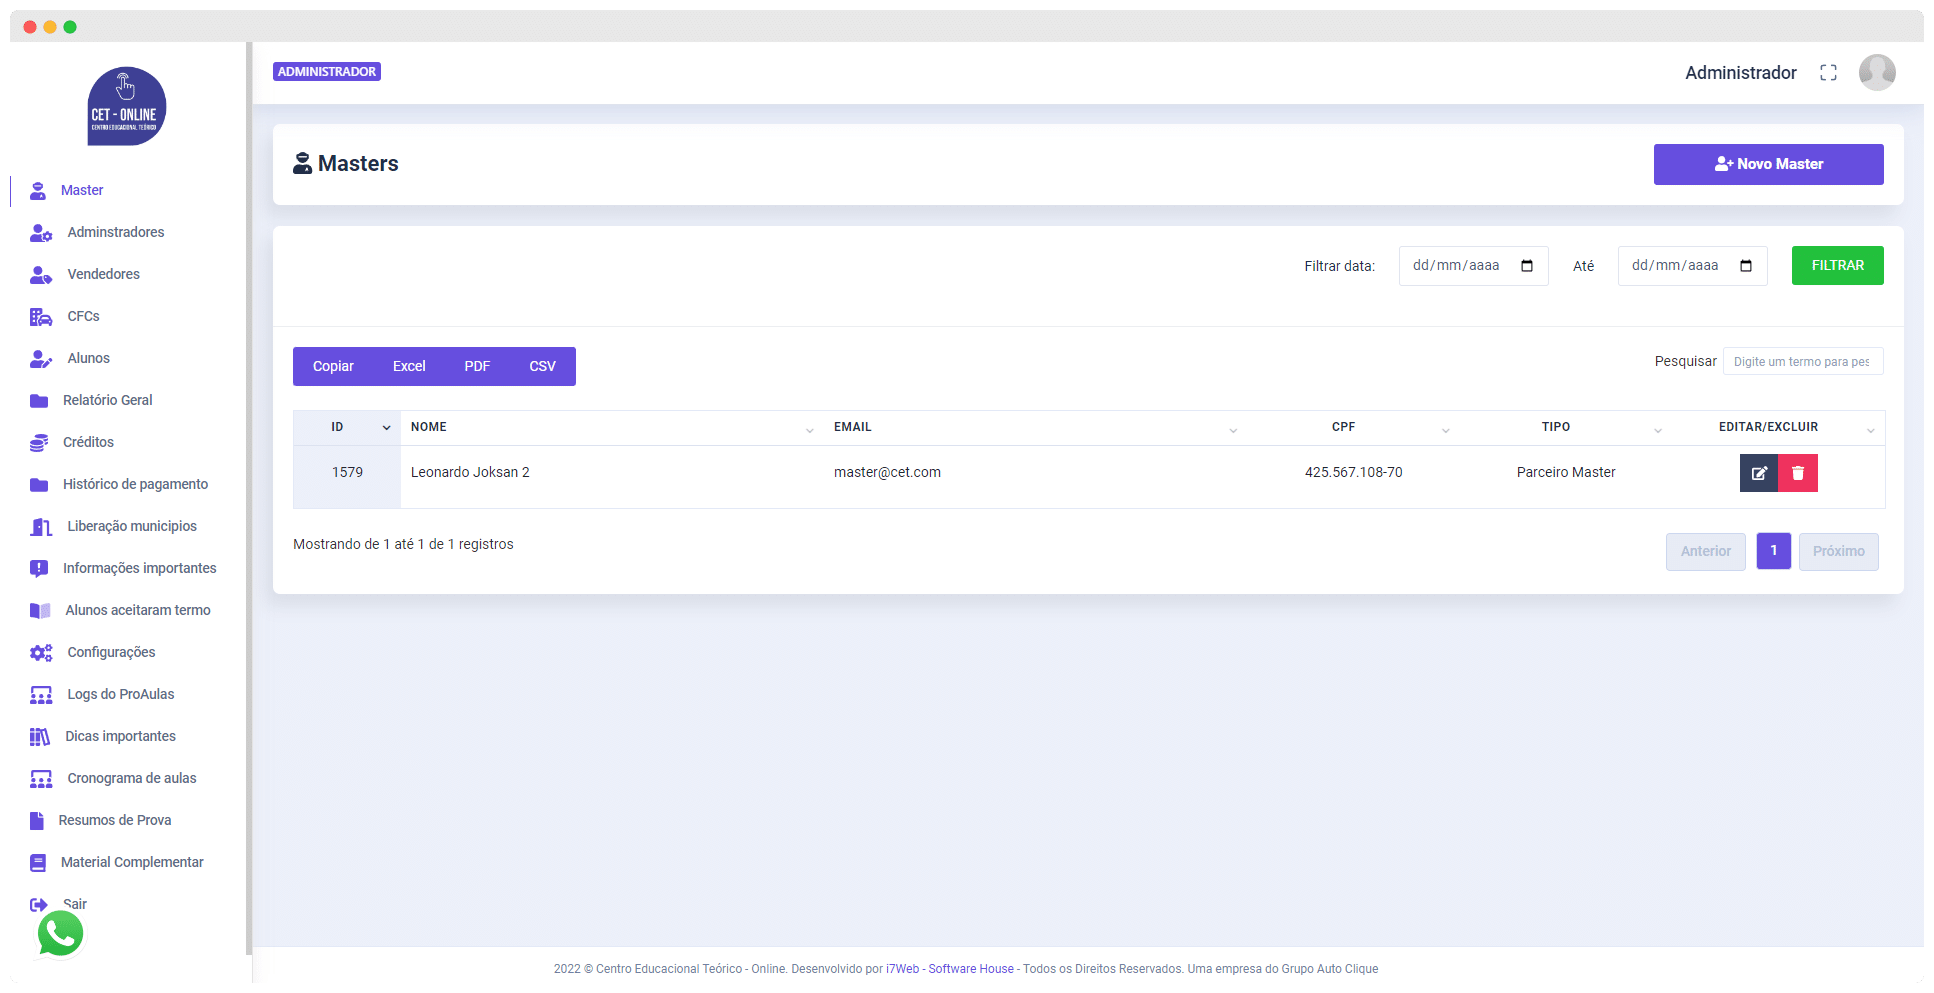This screenshot has height=993, width=1934.
Task: Click the Configurações gears icon
Action: (40, 653)
